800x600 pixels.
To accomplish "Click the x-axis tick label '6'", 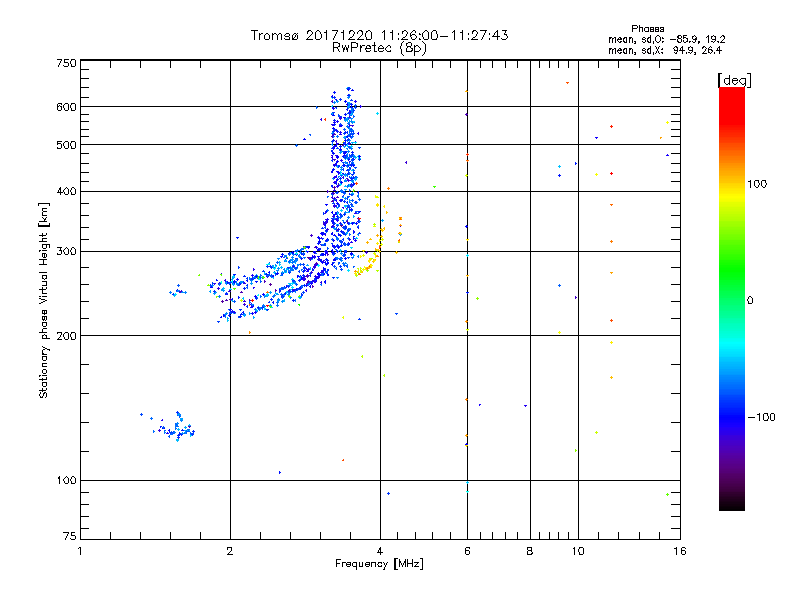I will tap(468, 551).
